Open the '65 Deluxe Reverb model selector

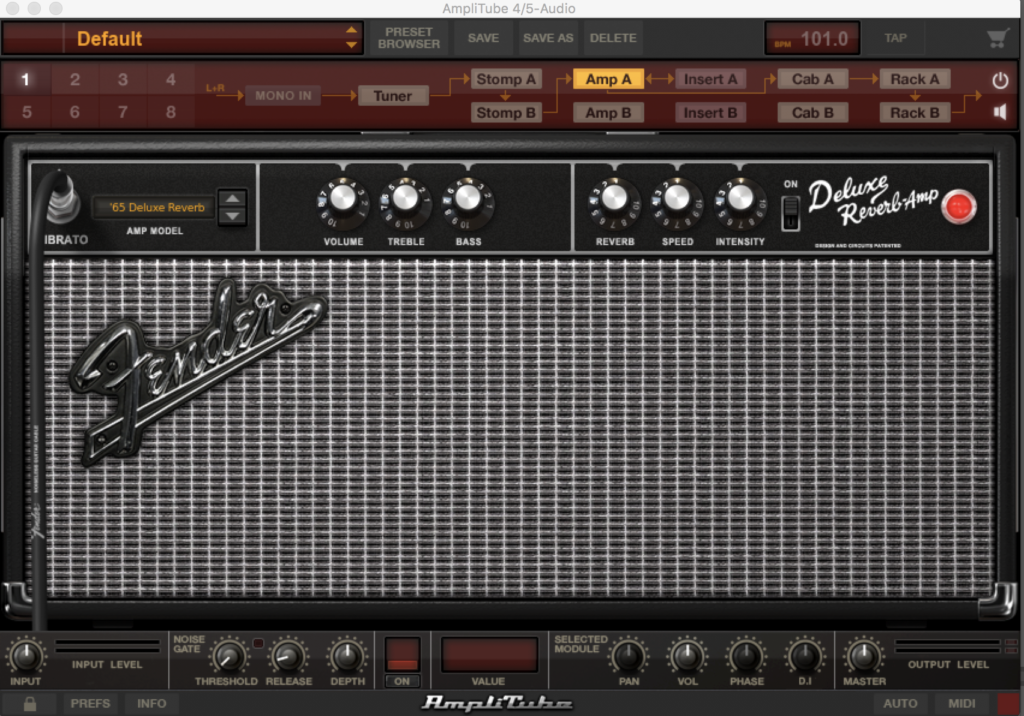(153, 208)
